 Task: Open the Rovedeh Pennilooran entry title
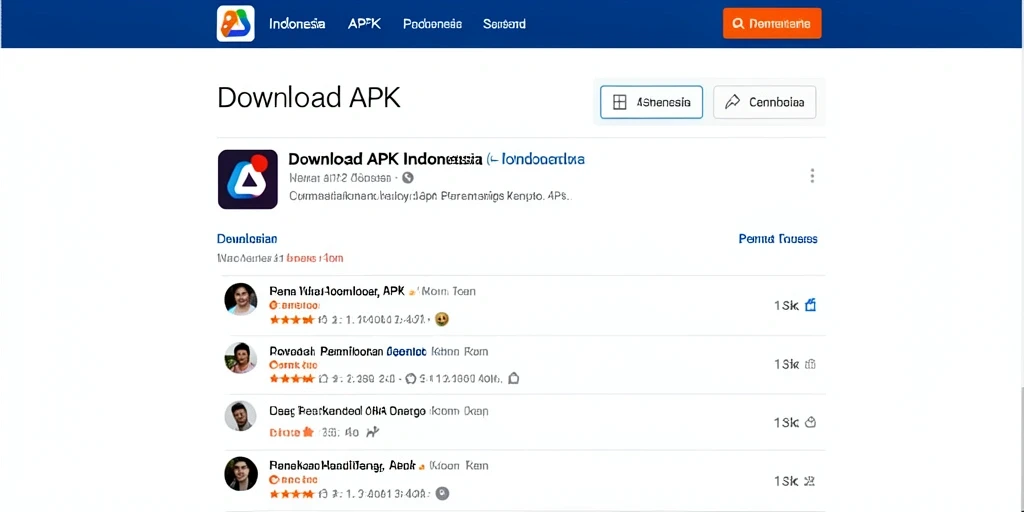tap(325, 351)
